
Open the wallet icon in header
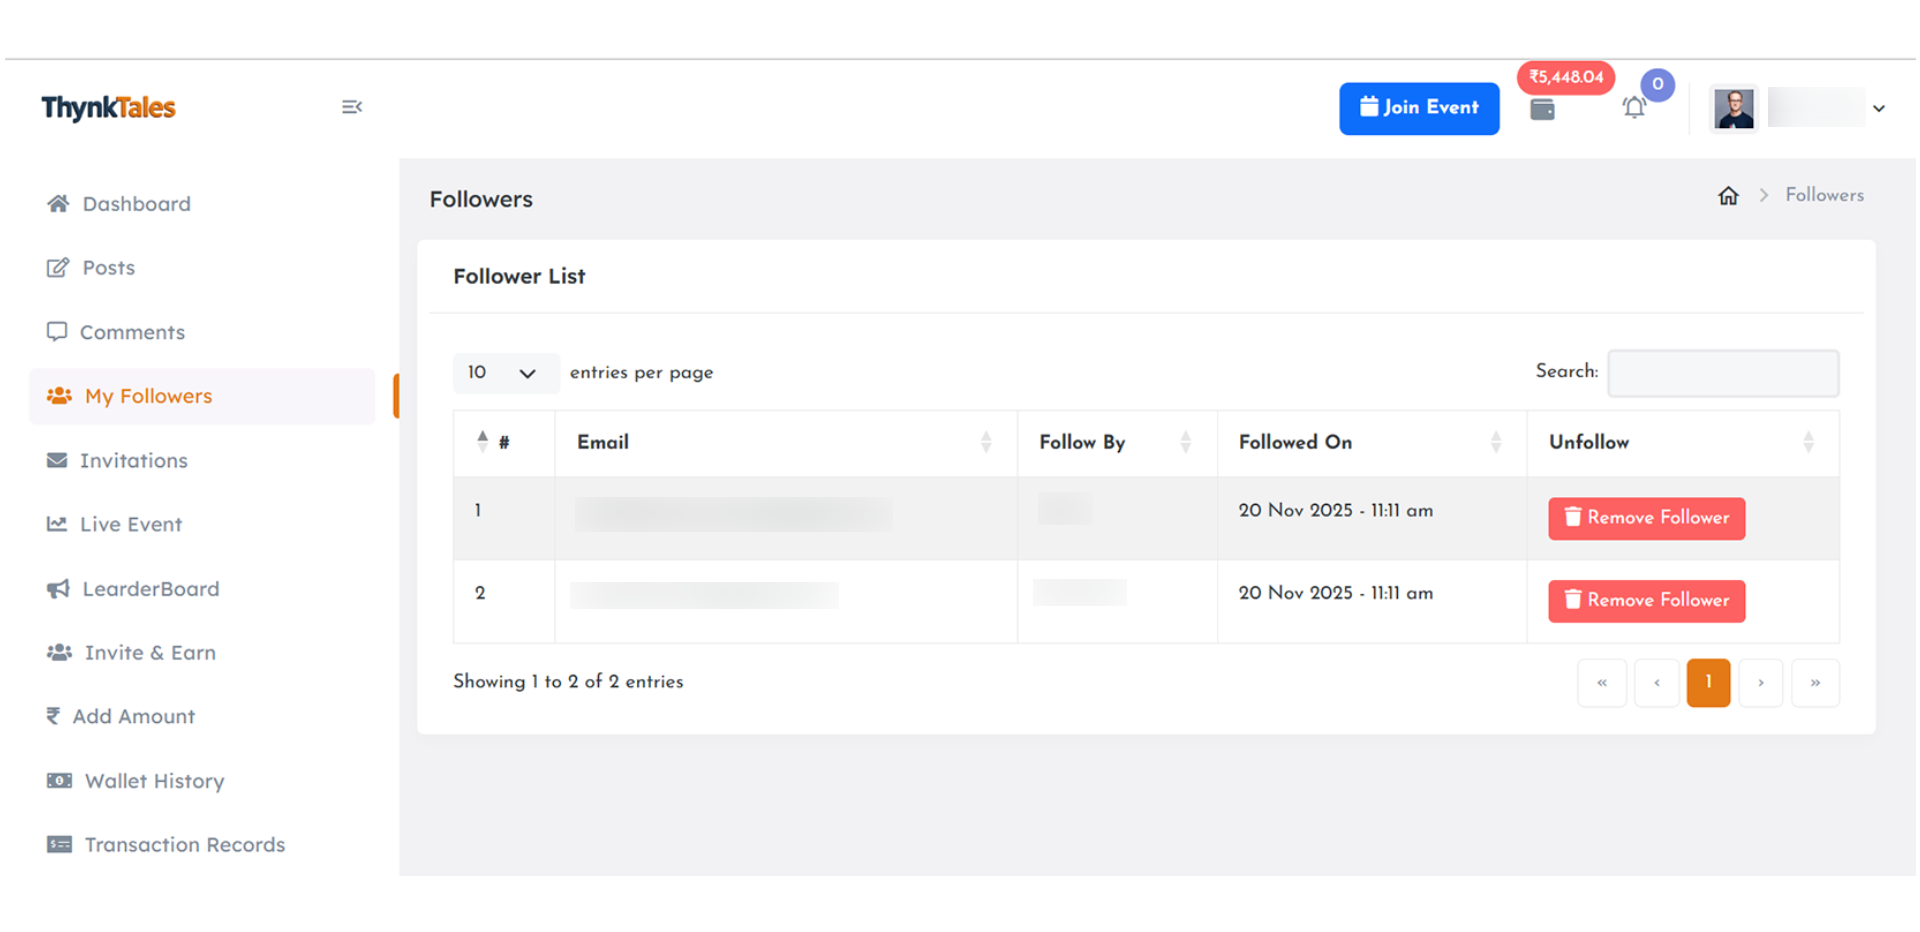pyautogui.click(x=1542, y=110)
